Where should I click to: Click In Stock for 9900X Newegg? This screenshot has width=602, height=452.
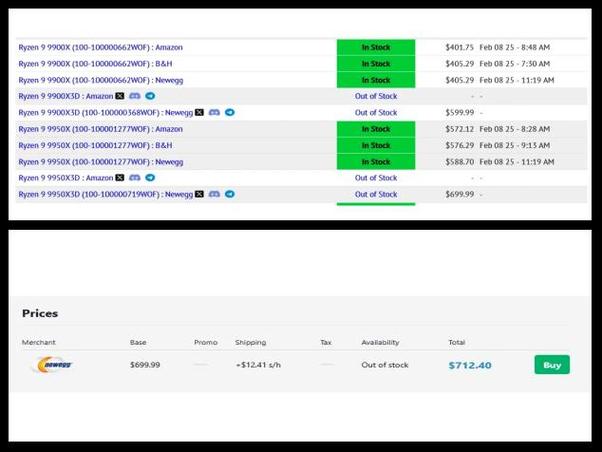coord(376,80)
